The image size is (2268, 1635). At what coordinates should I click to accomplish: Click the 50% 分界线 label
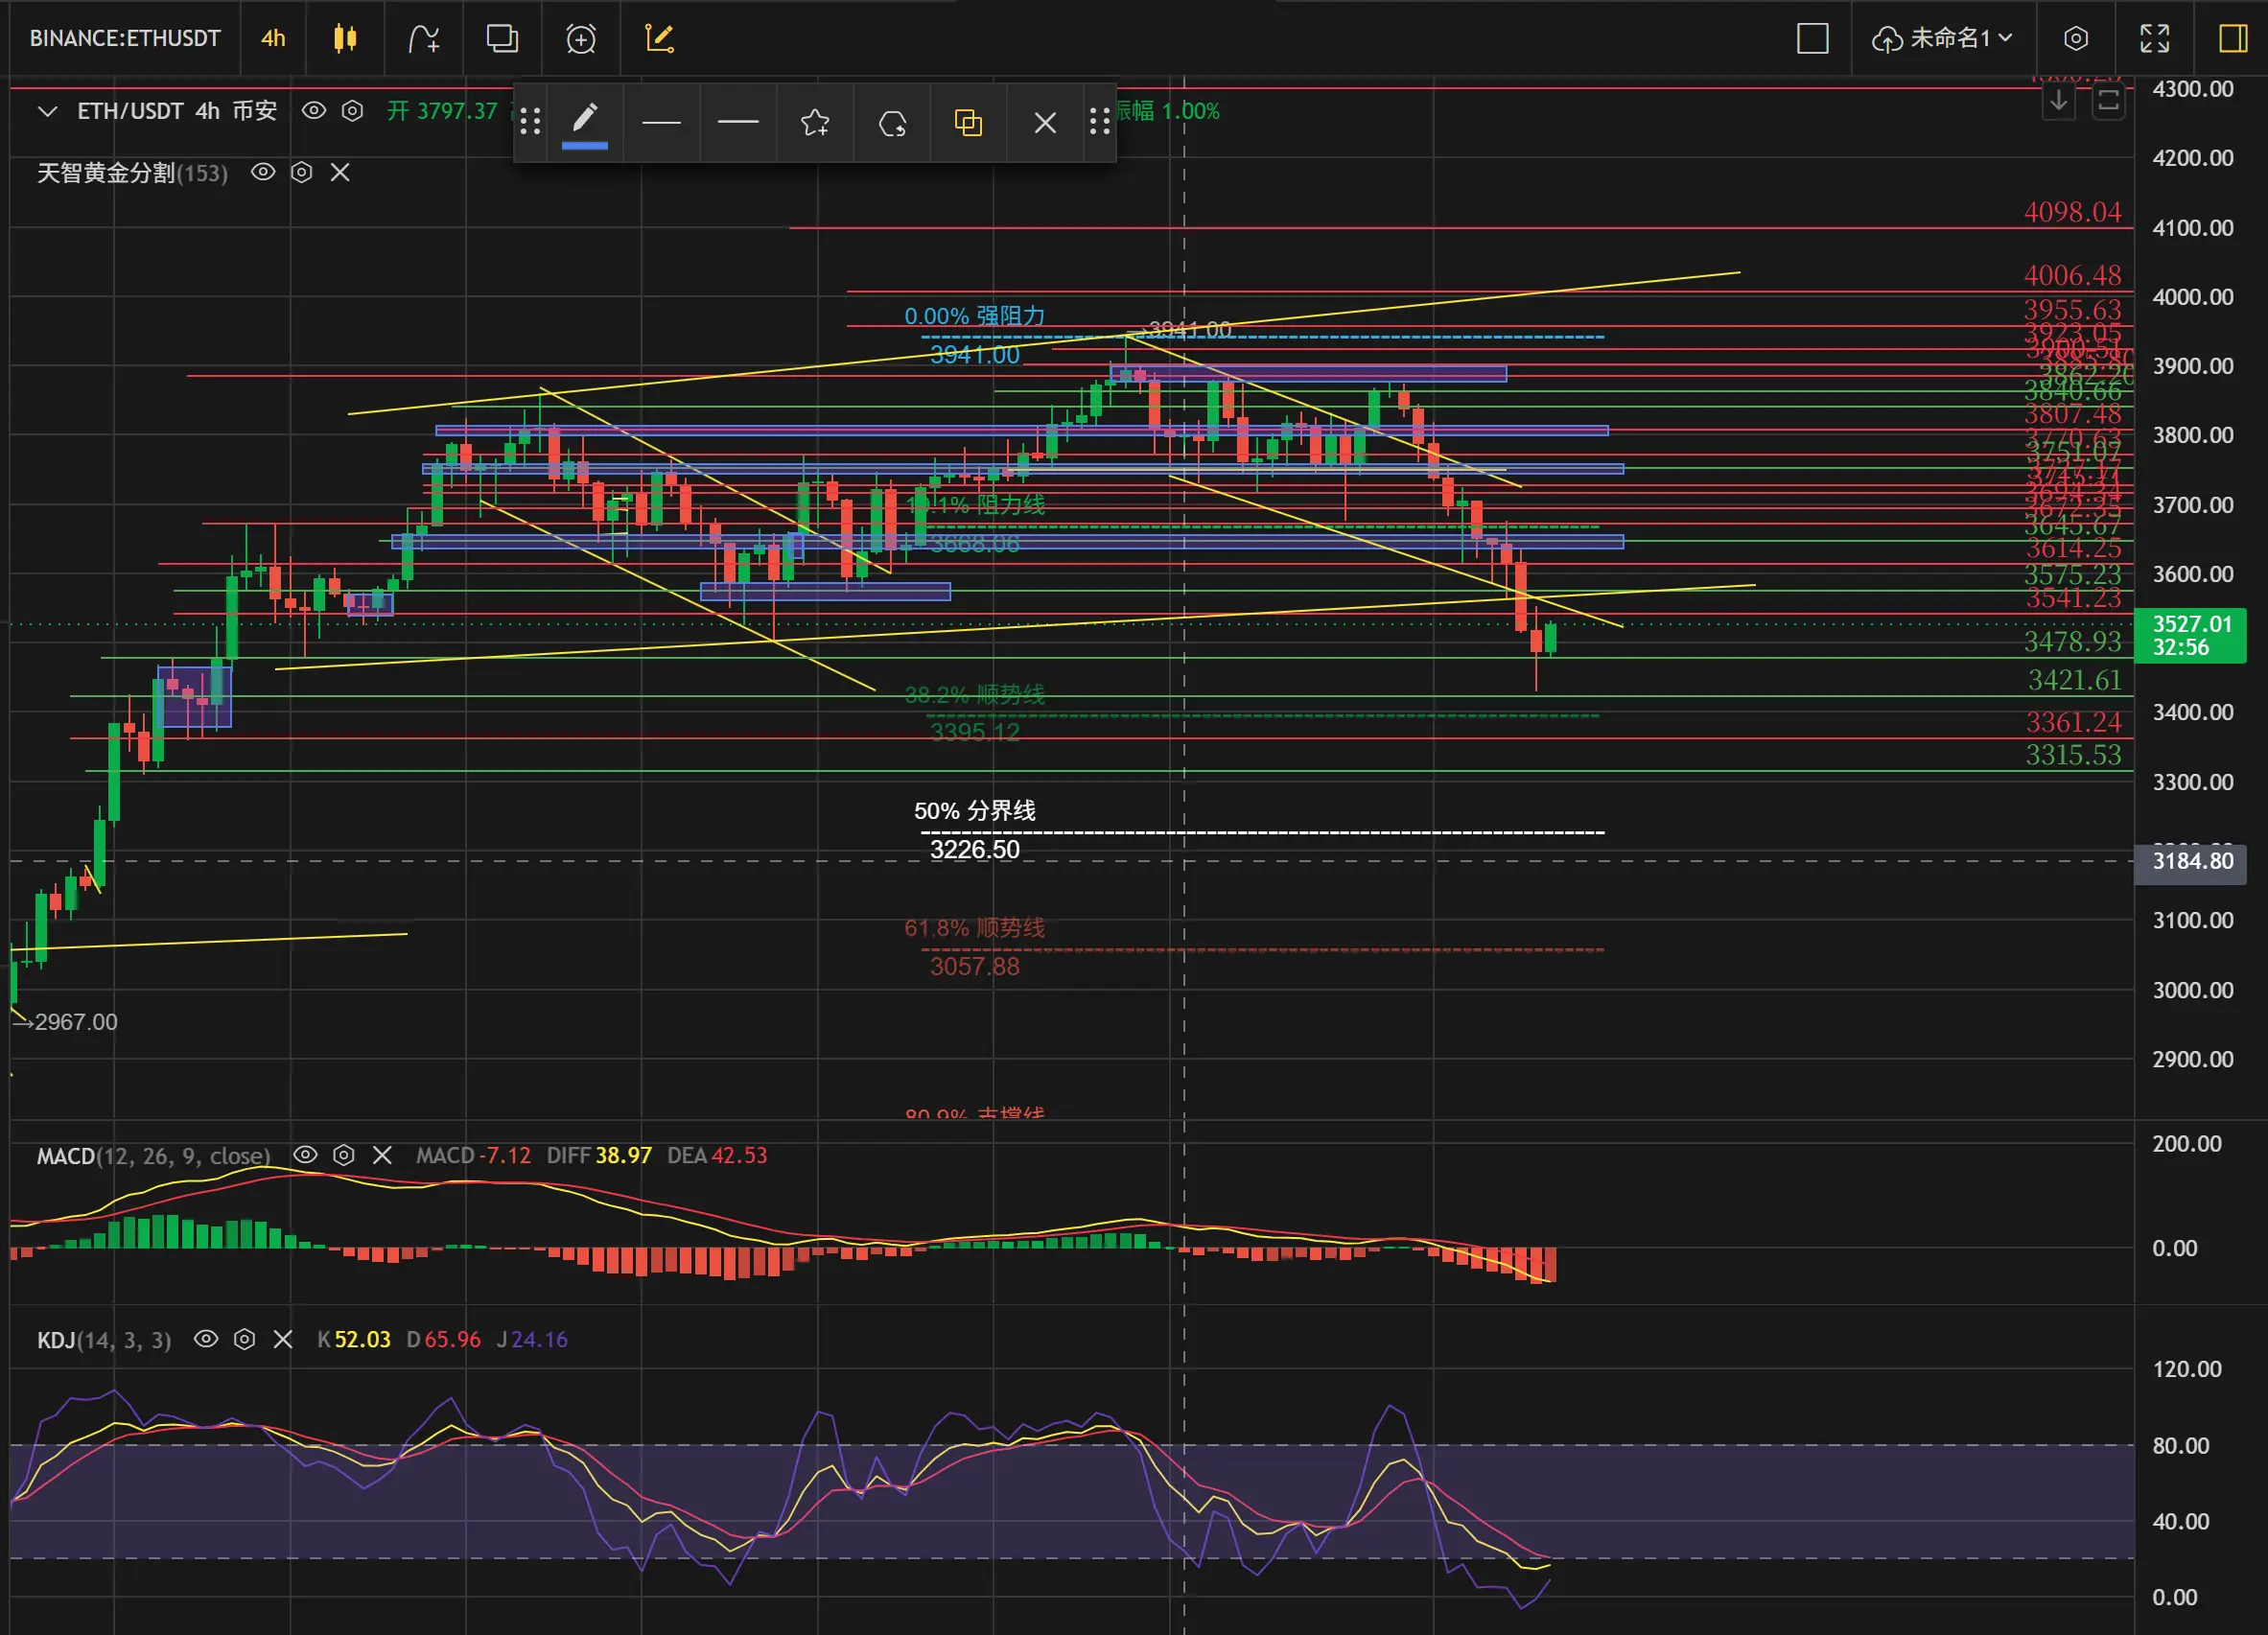[x=975, y=811]
